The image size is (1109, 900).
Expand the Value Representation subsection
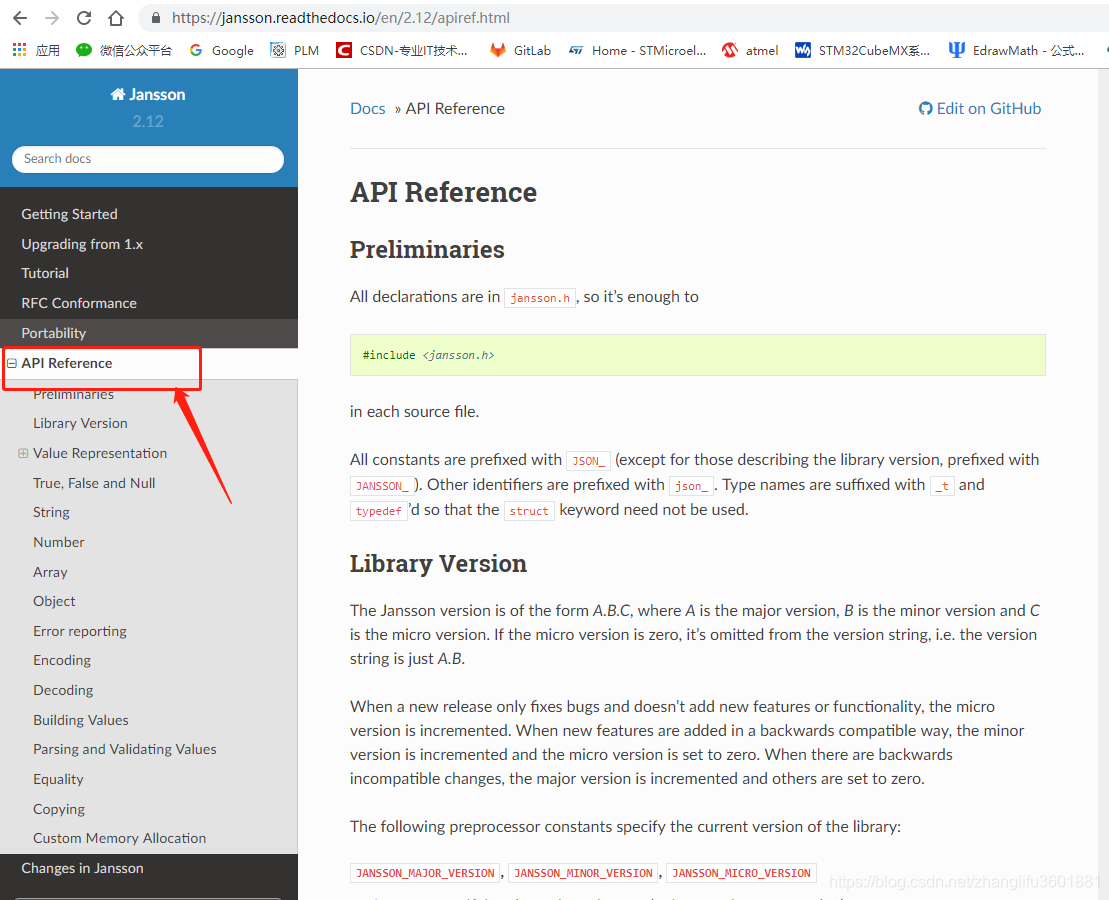(x=23, y=453)
